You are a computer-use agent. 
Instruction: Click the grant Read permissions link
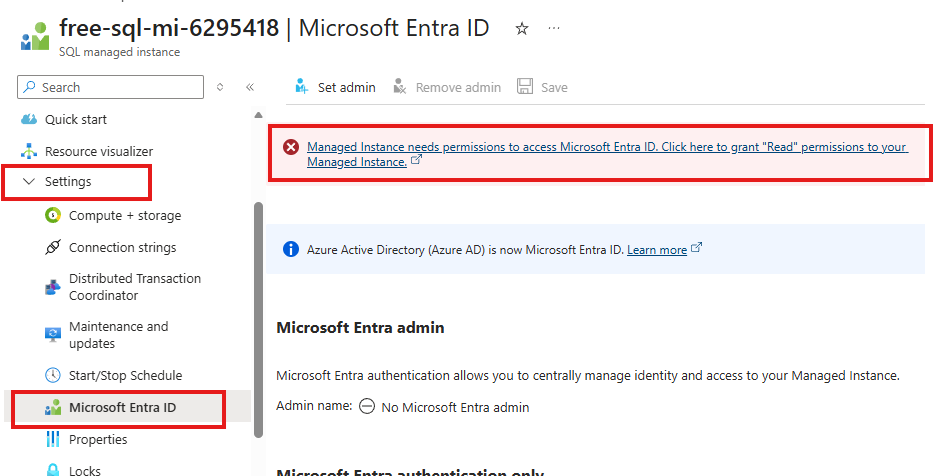(x=608, y=154)
